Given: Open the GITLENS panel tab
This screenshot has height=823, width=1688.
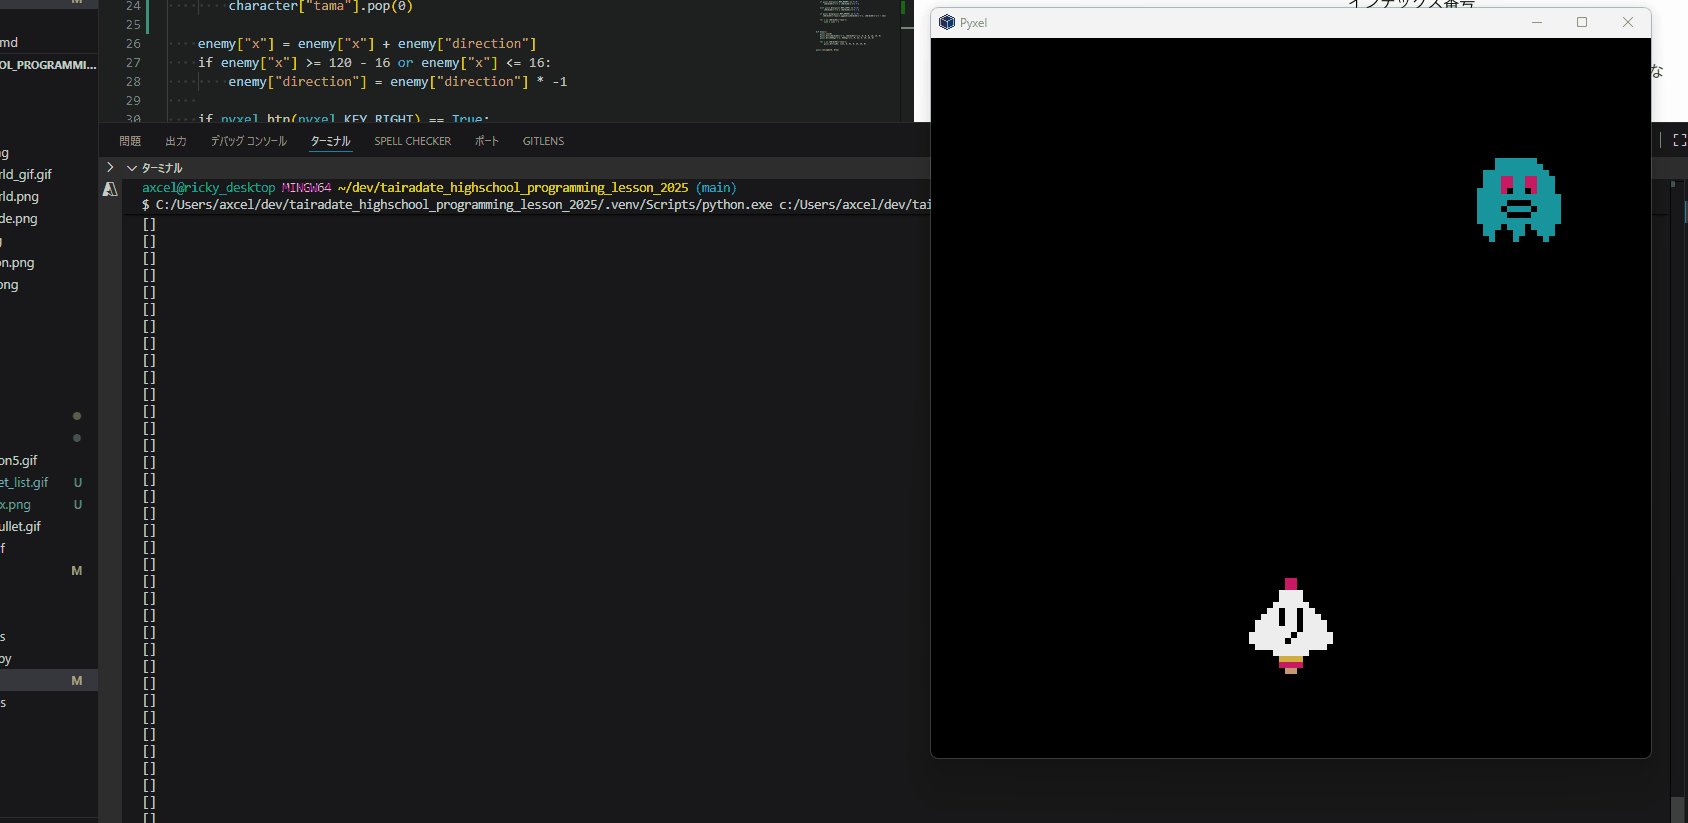Looking at the screenshot, I should [x=543, y=141].
